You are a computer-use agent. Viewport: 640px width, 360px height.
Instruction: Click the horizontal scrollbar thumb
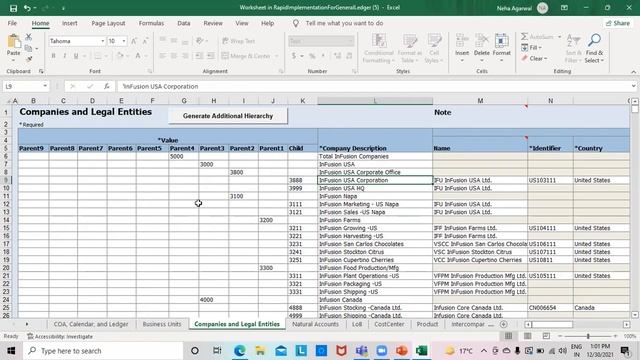coord(552,324)
